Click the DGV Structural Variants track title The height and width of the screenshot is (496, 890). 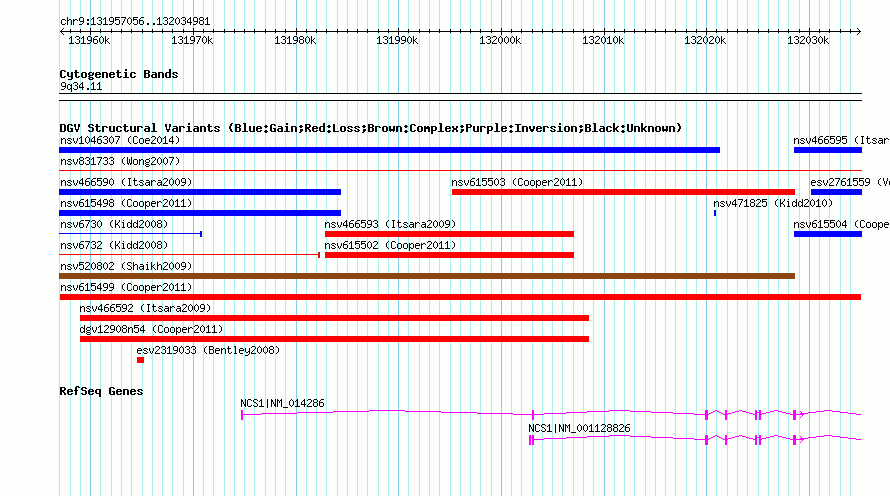click(x=371, y=128)
